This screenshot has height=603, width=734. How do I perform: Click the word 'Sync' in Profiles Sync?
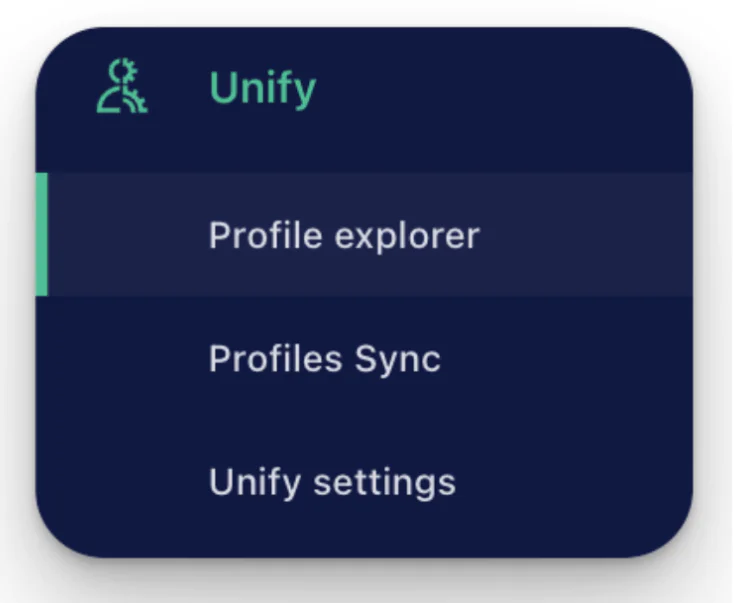397,360
